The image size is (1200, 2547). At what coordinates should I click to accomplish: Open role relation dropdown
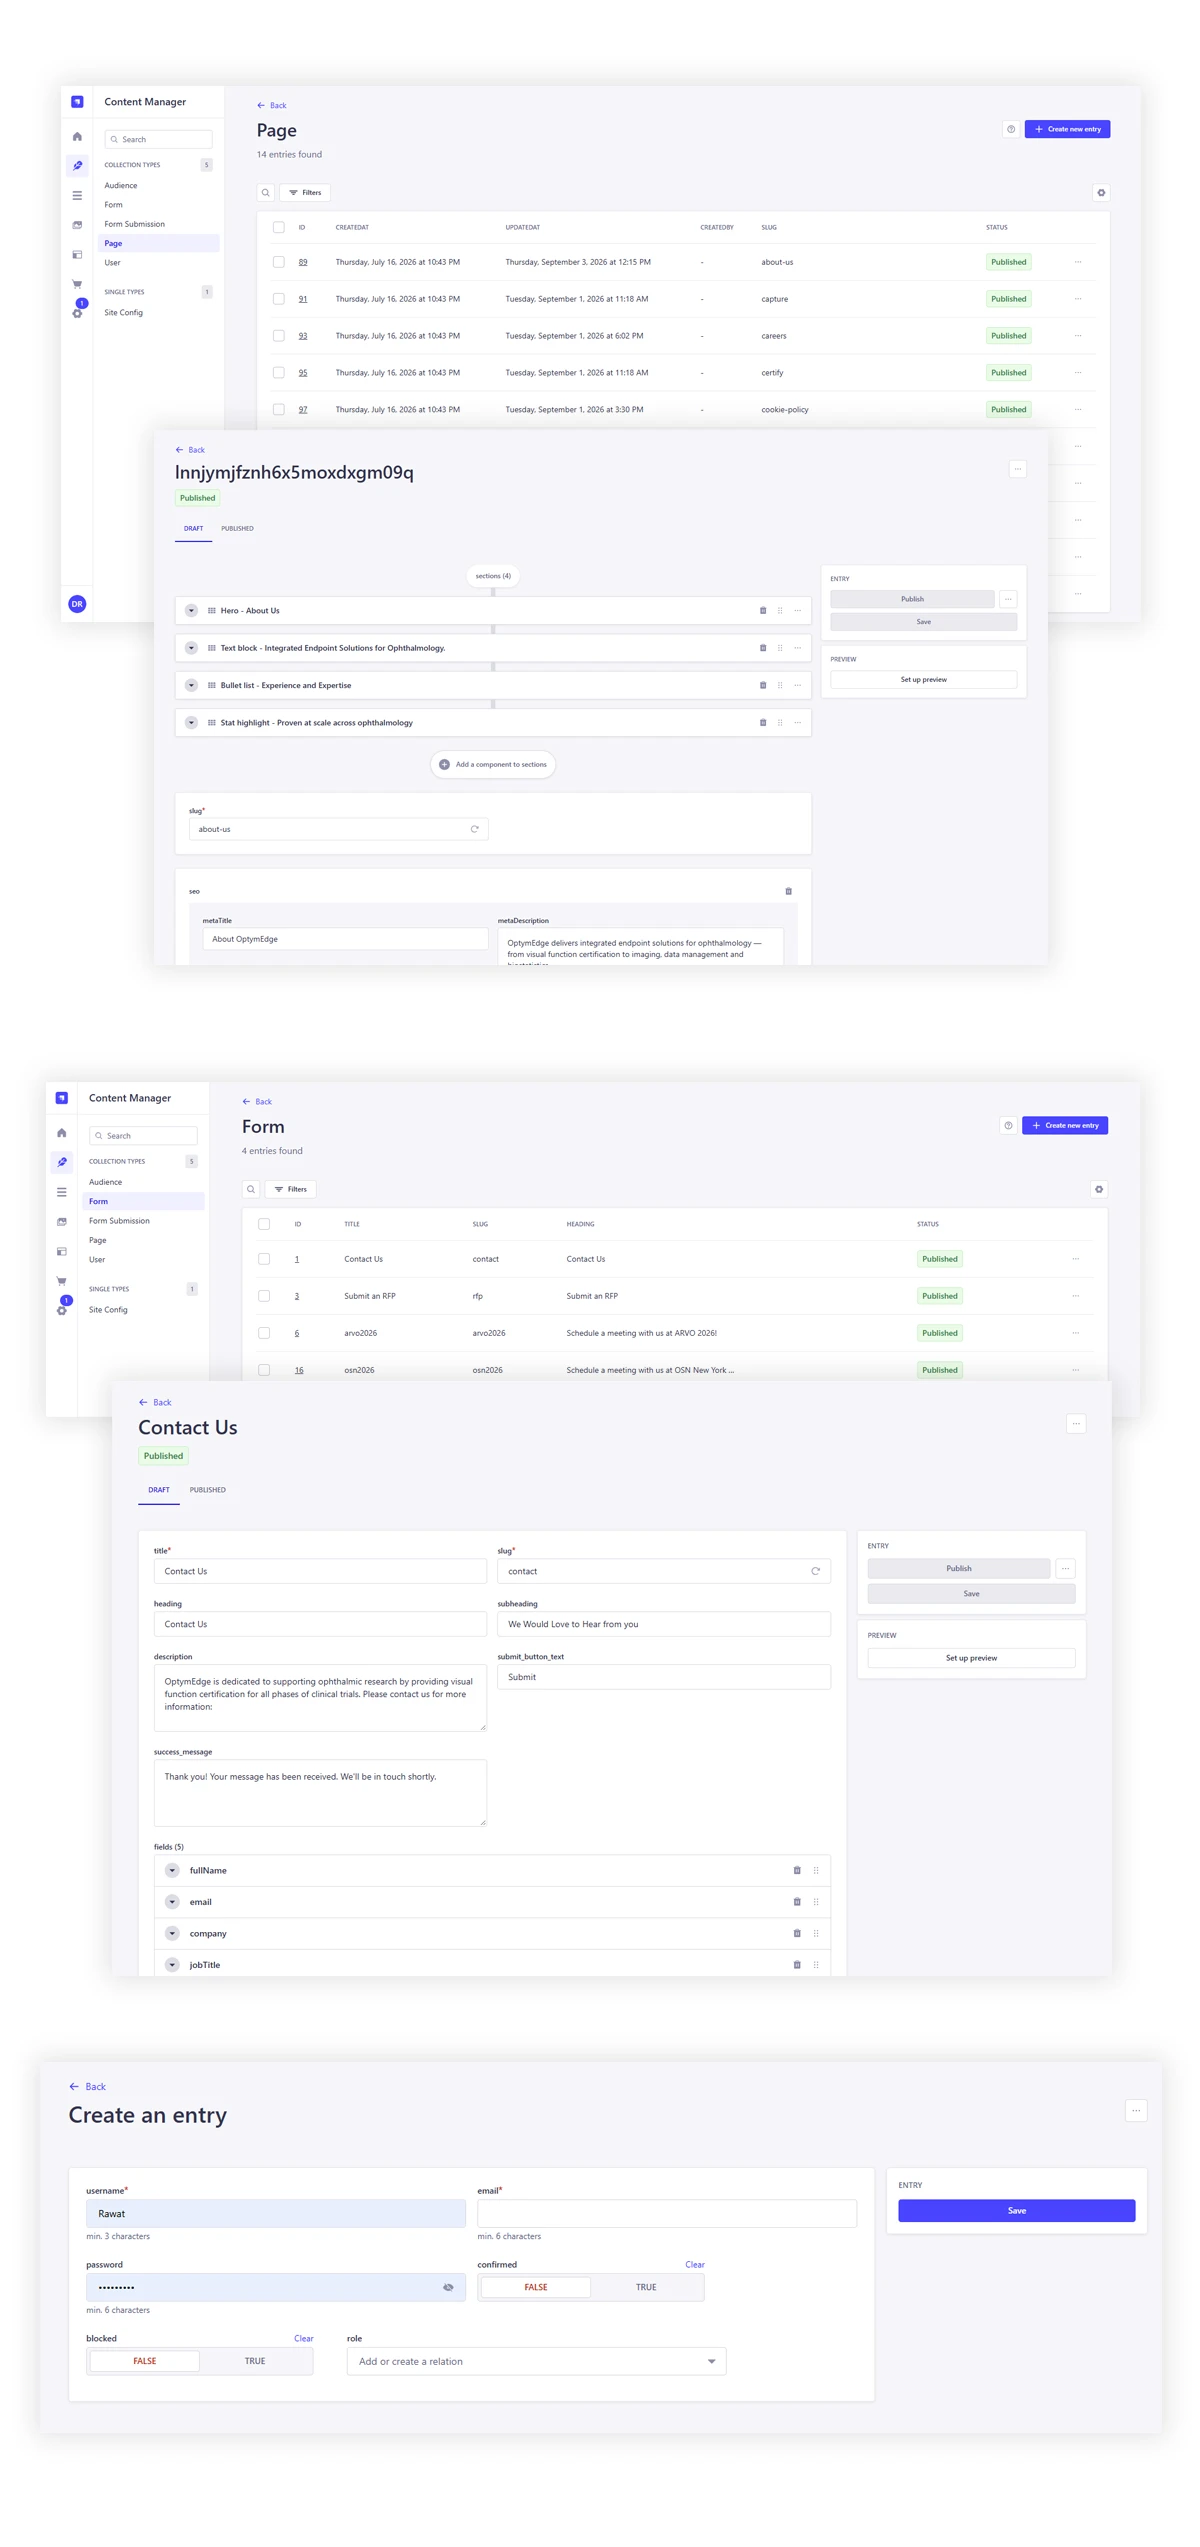536,2362
